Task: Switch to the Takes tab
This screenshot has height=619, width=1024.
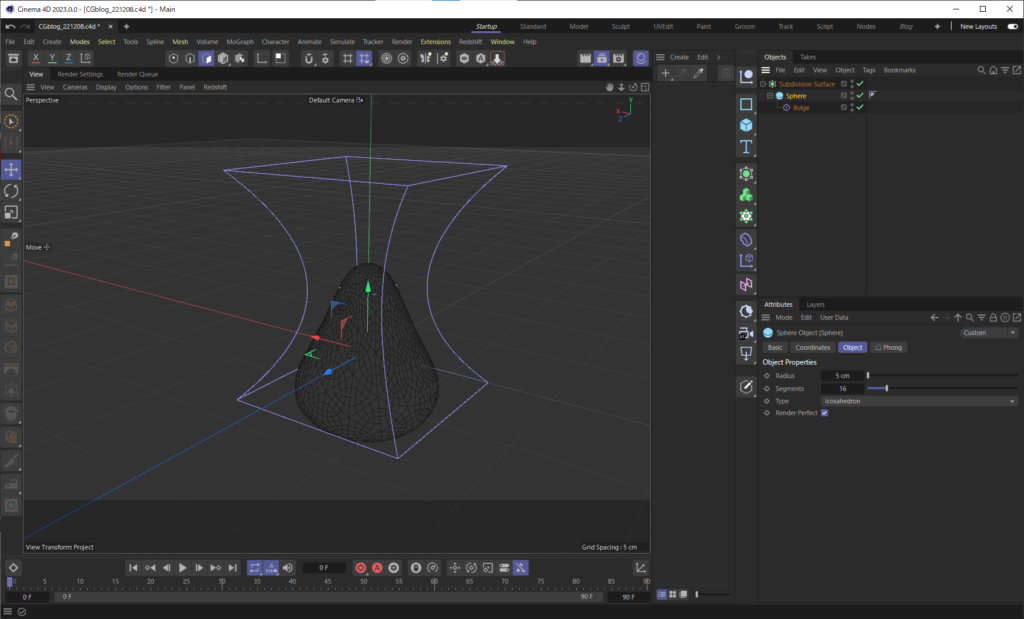Action: pyautogui.click(x=808, y=57)
